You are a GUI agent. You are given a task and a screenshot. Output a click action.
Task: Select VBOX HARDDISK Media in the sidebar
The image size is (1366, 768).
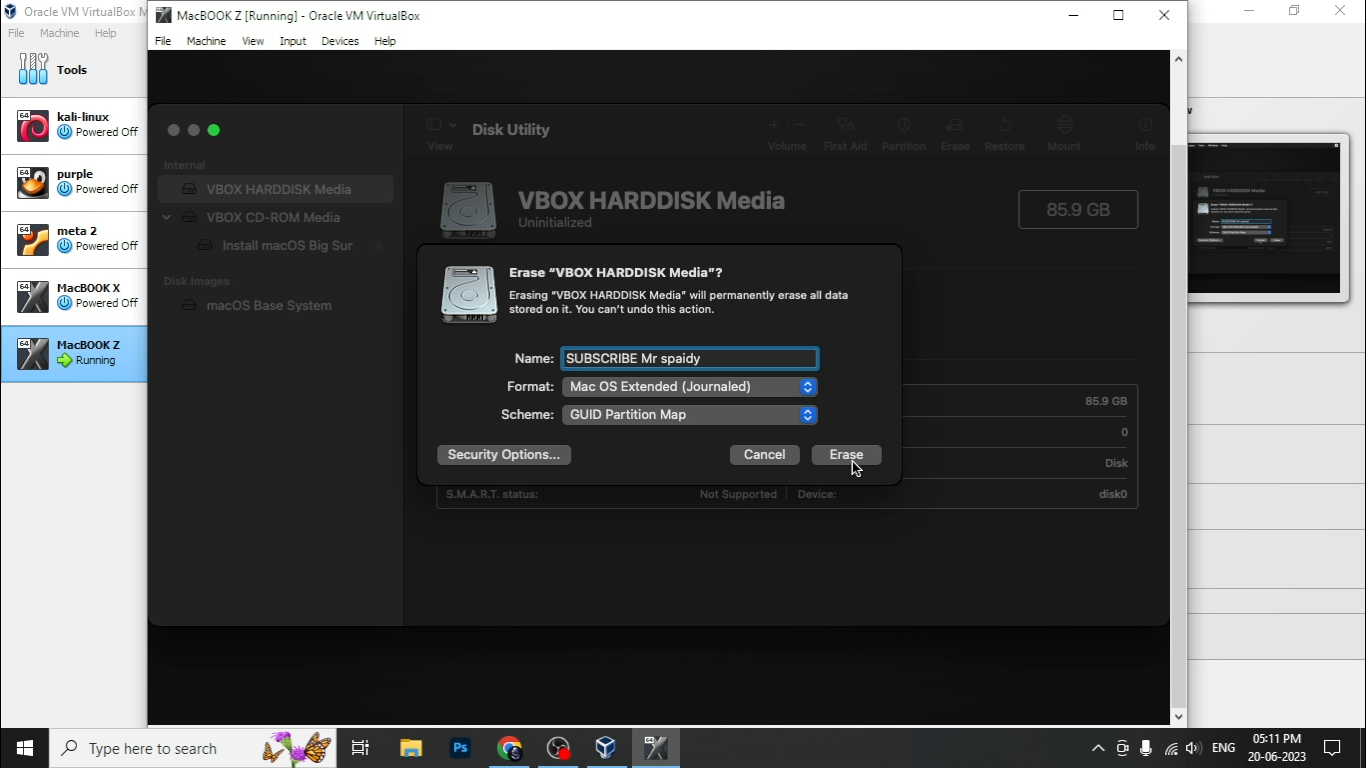pos(276,189)
